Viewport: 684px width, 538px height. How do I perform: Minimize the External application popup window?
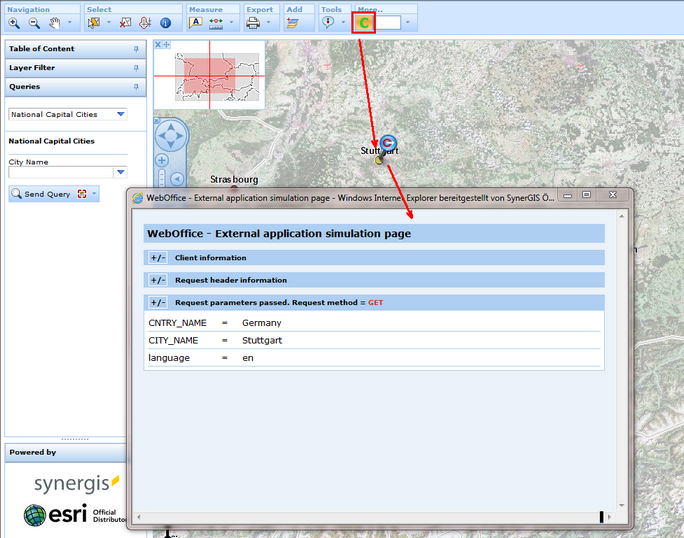[x=568, y=195]
